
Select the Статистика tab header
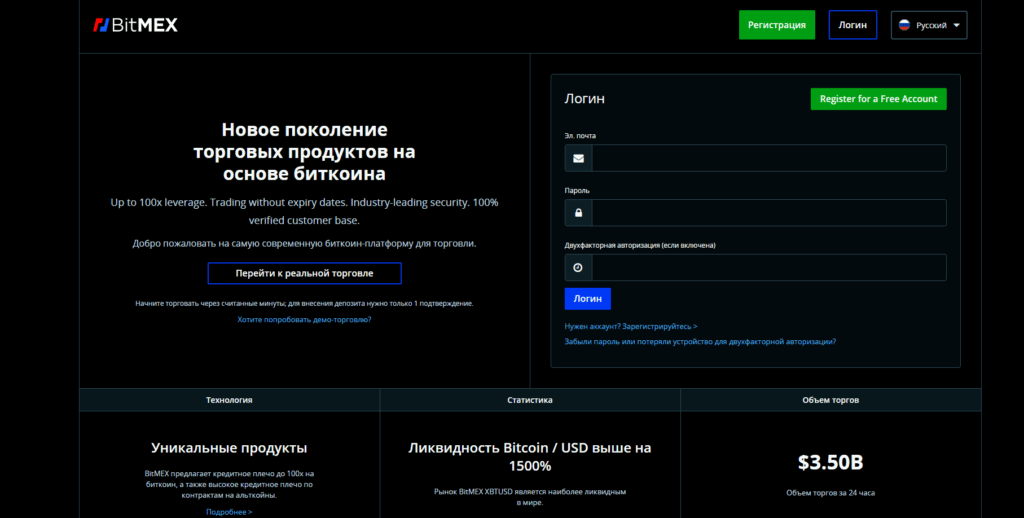point(530,400)
